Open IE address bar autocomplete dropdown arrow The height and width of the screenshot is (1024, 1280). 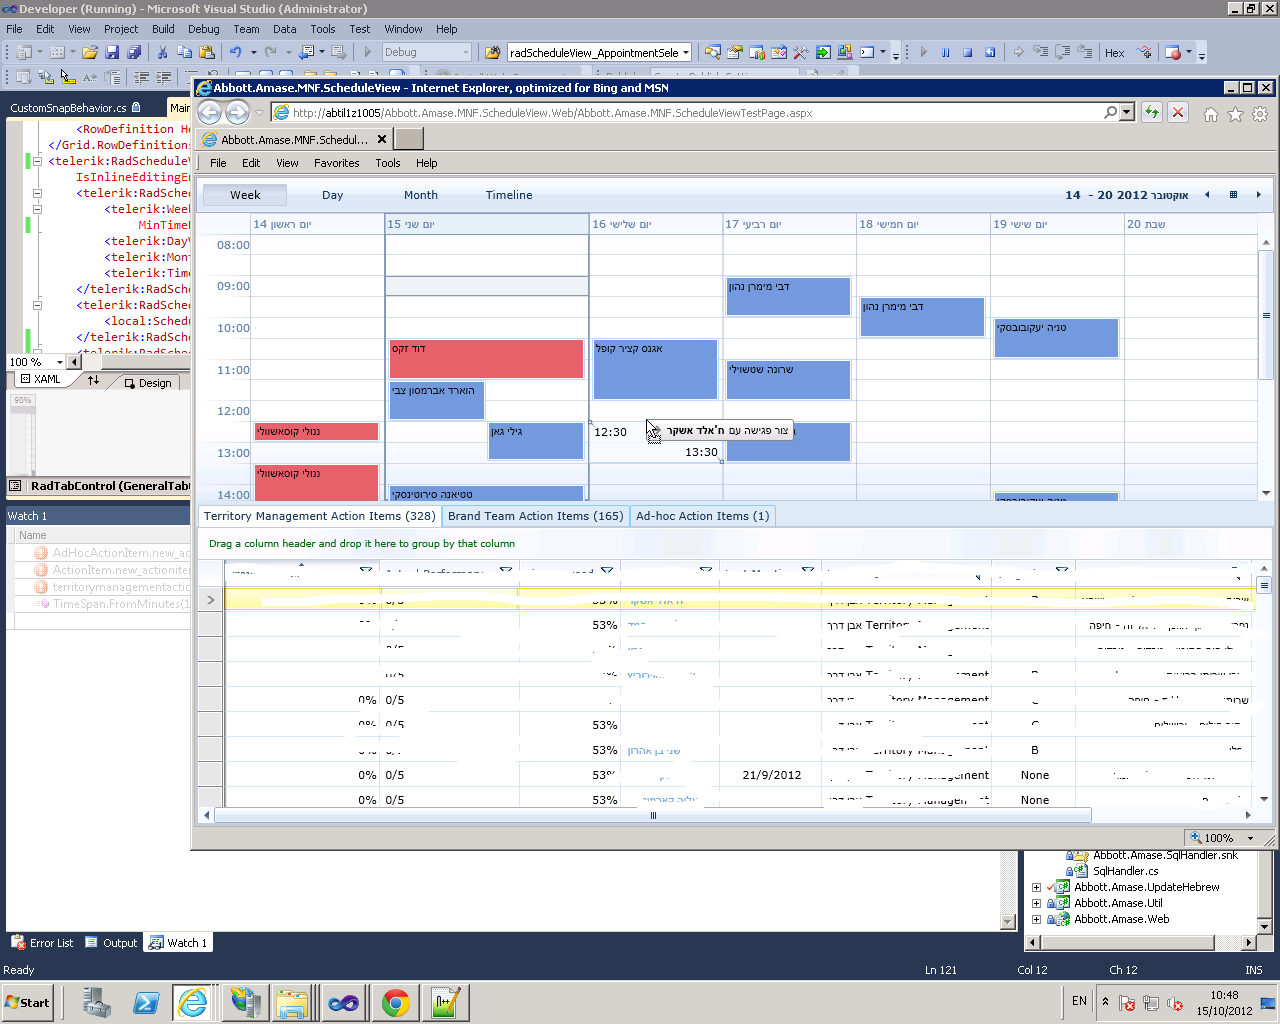pyautogui.click(x=1127, y=113)
